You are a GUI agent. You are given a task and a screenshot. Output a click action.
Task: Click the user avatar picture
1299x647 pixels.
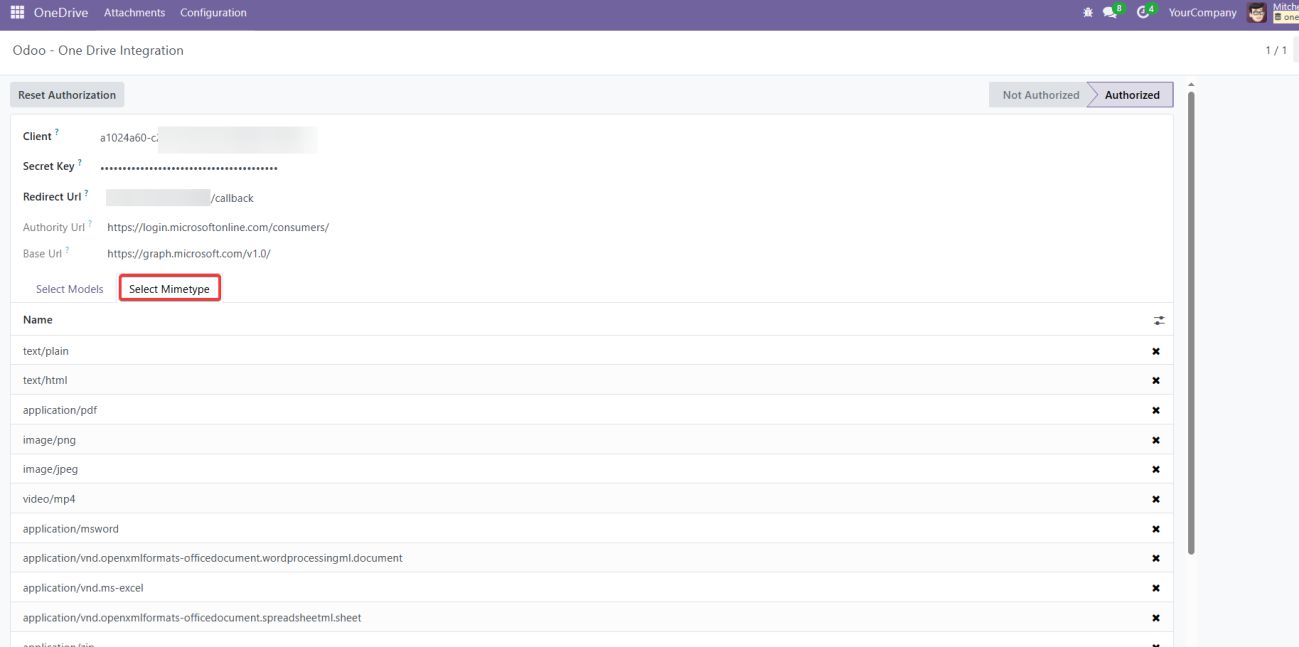point(1257,13)
